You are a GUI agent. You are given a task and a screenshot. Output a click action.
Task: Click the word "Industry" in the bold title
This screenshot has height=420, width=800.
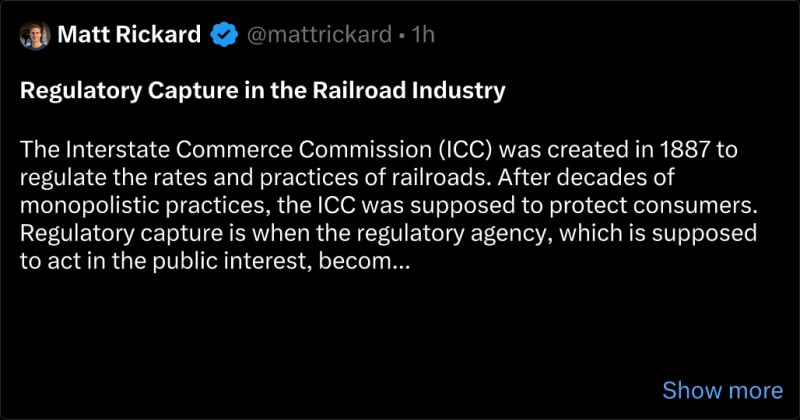(x=465, y=91)
